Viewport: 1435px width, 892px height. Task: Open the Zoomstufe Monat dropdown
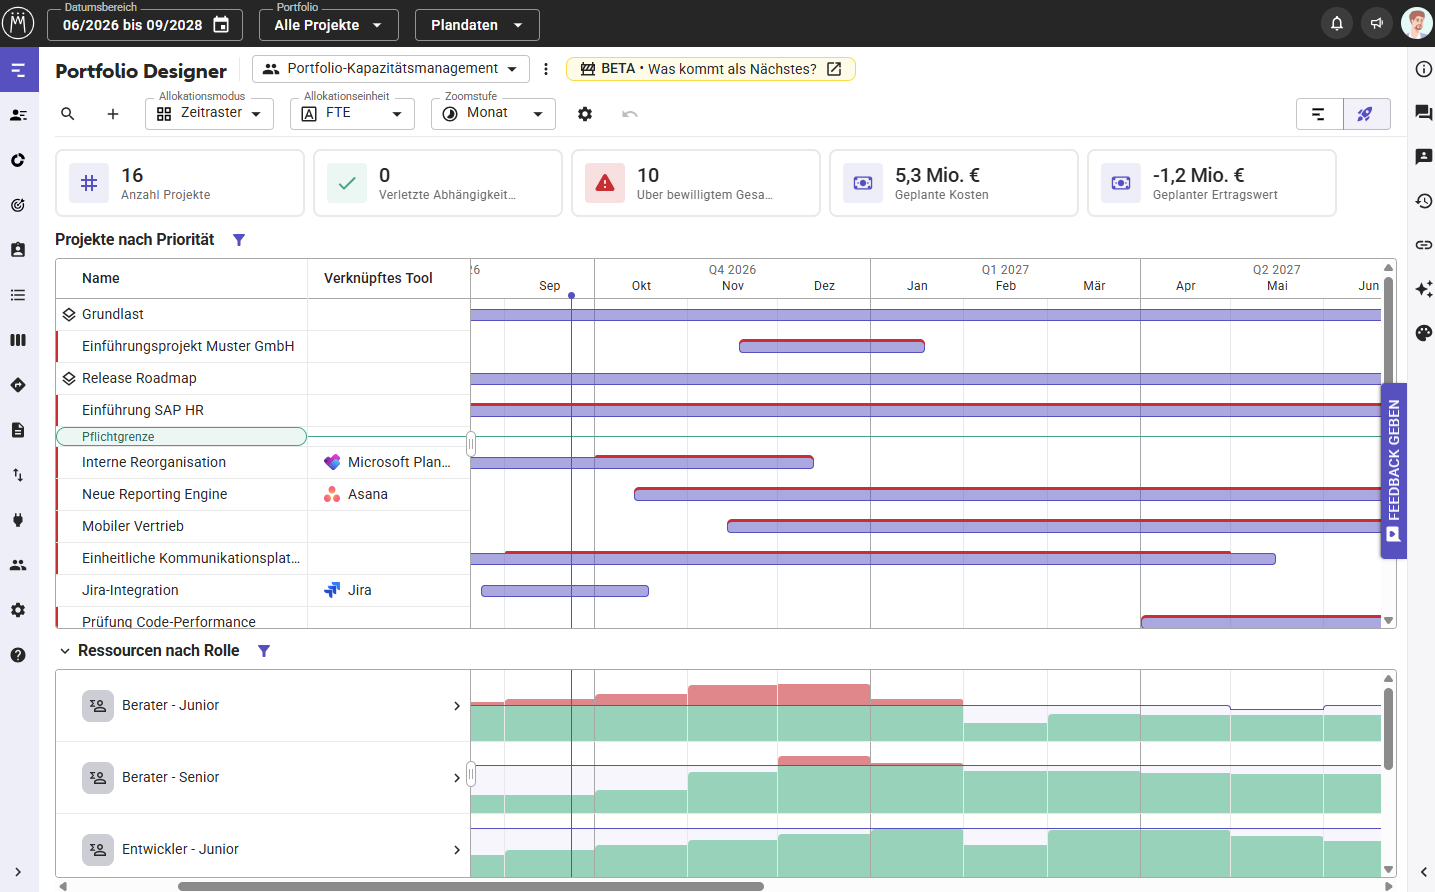point(493,114)
